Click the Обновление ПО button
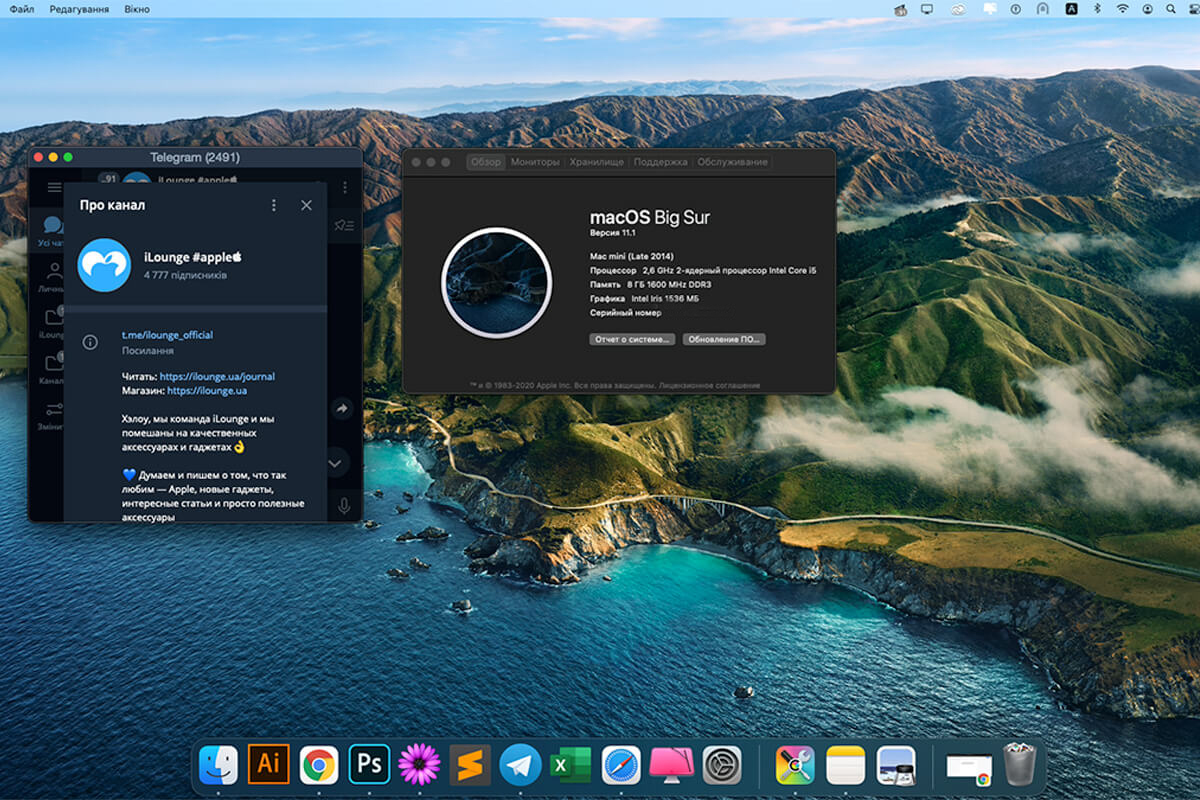This screenshot has width=1200, height=800. click(x=724, y=340)
